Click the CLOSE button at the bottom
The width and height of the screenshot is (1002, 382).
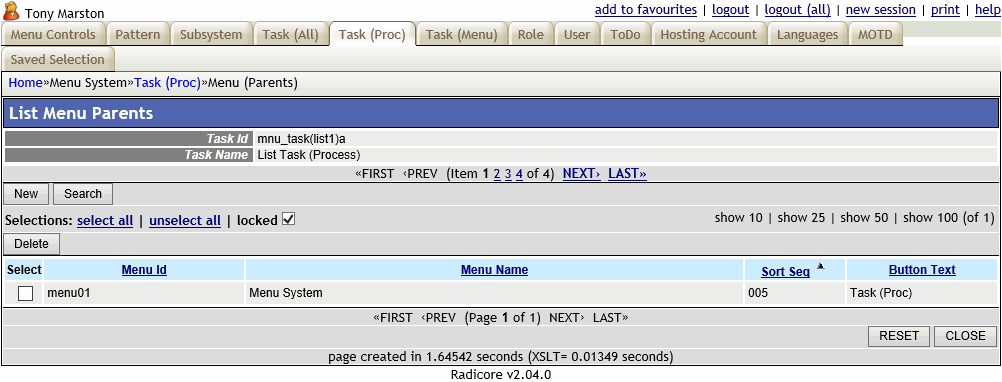pyautogui.click(x=965, y=336)
